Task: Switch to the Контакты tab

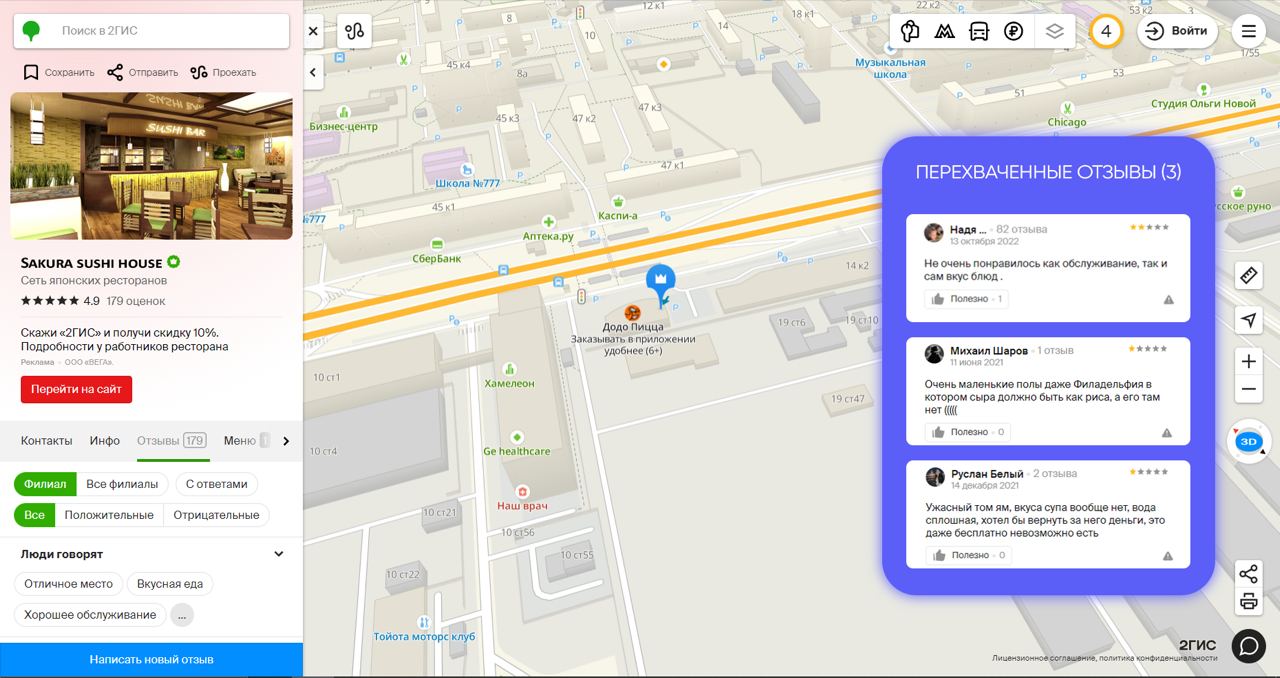Action: point(47,441)
